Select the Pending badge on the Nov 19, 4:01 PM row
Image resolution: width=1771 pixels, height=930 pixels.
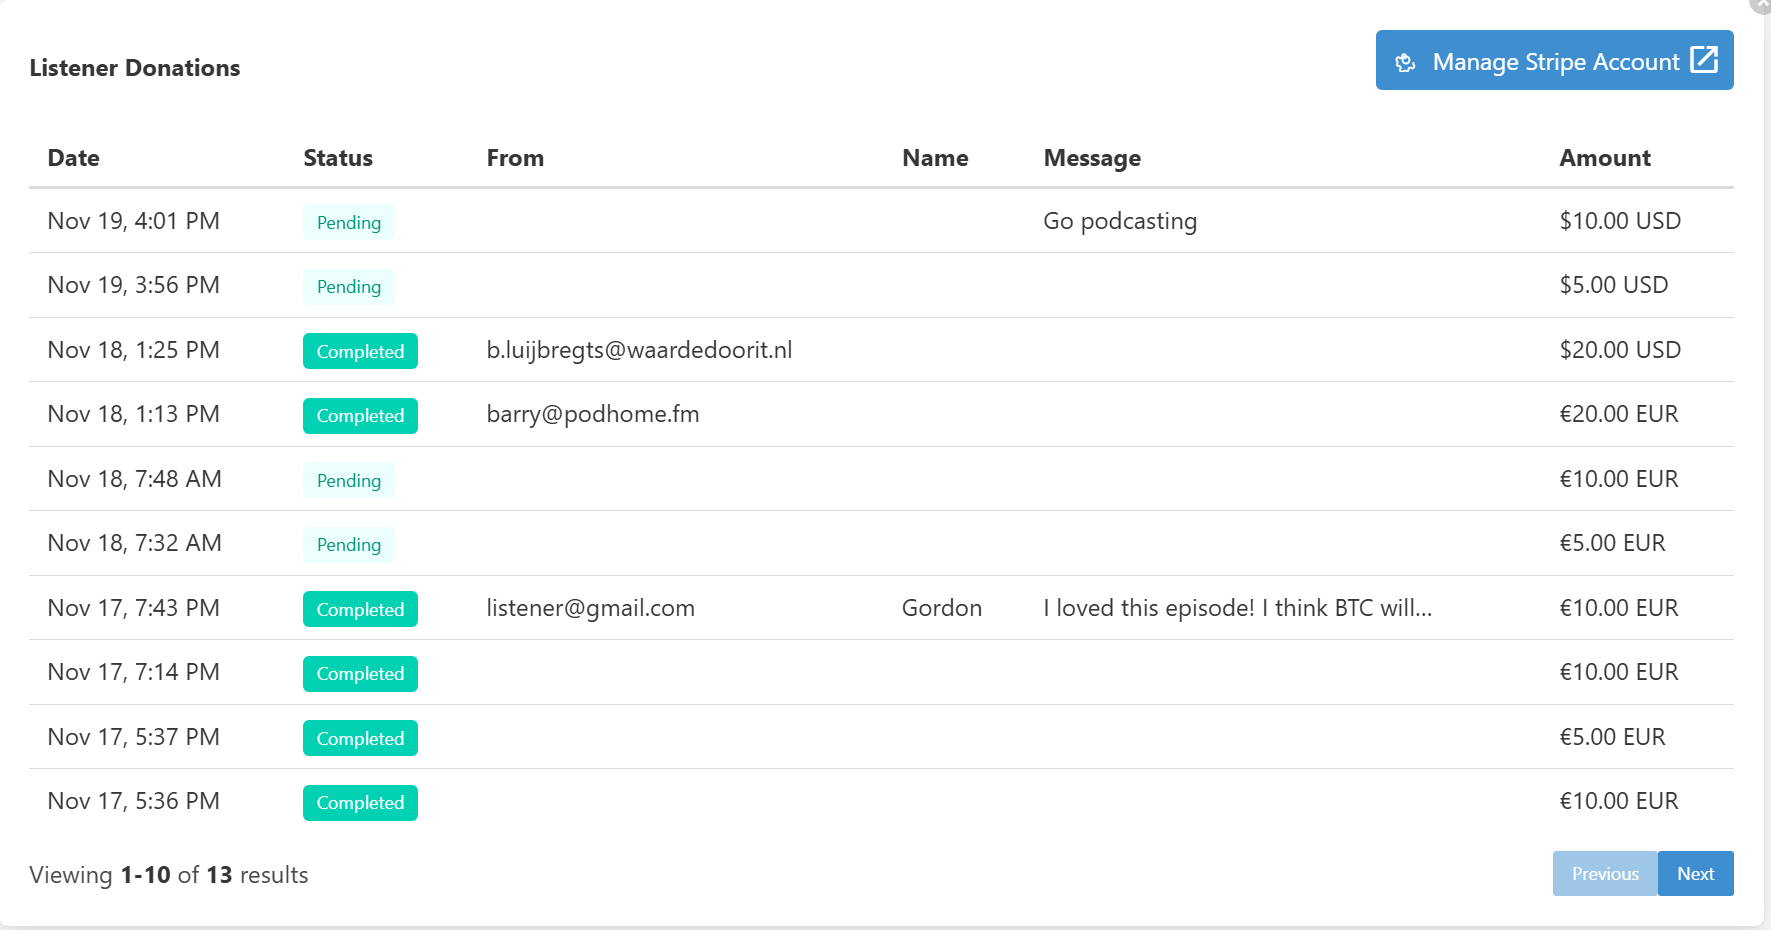click(x=348, y=222)
